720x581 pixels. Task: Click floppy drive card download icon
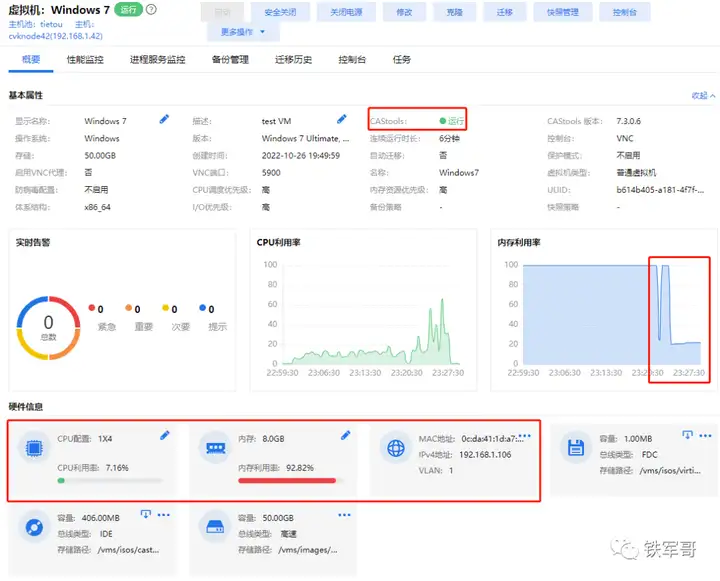click(x=687, y=435)
